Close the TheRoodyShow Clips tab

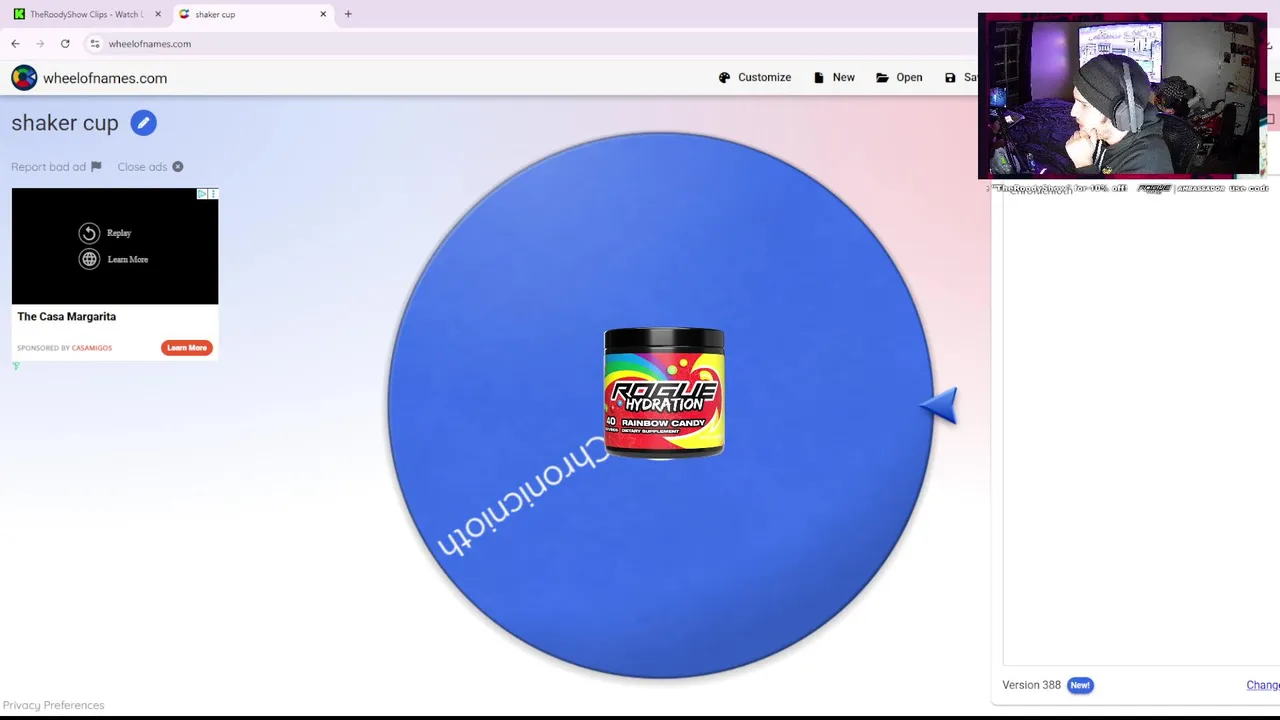click(157, 14)
